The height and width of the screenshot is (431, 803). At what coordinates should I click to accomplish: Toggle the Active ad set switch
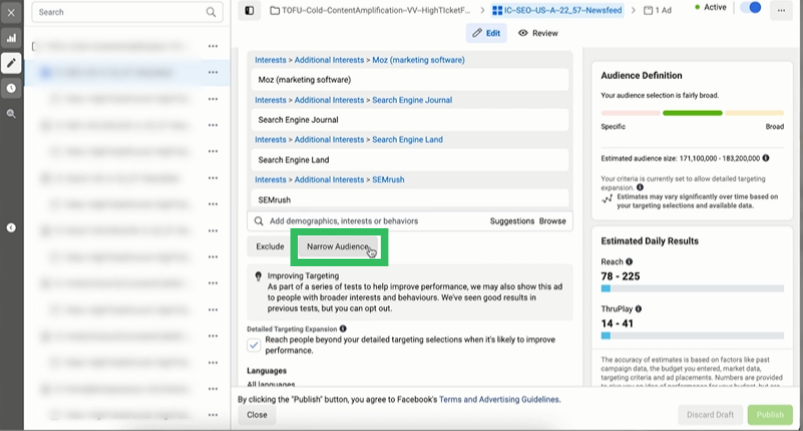751,8
